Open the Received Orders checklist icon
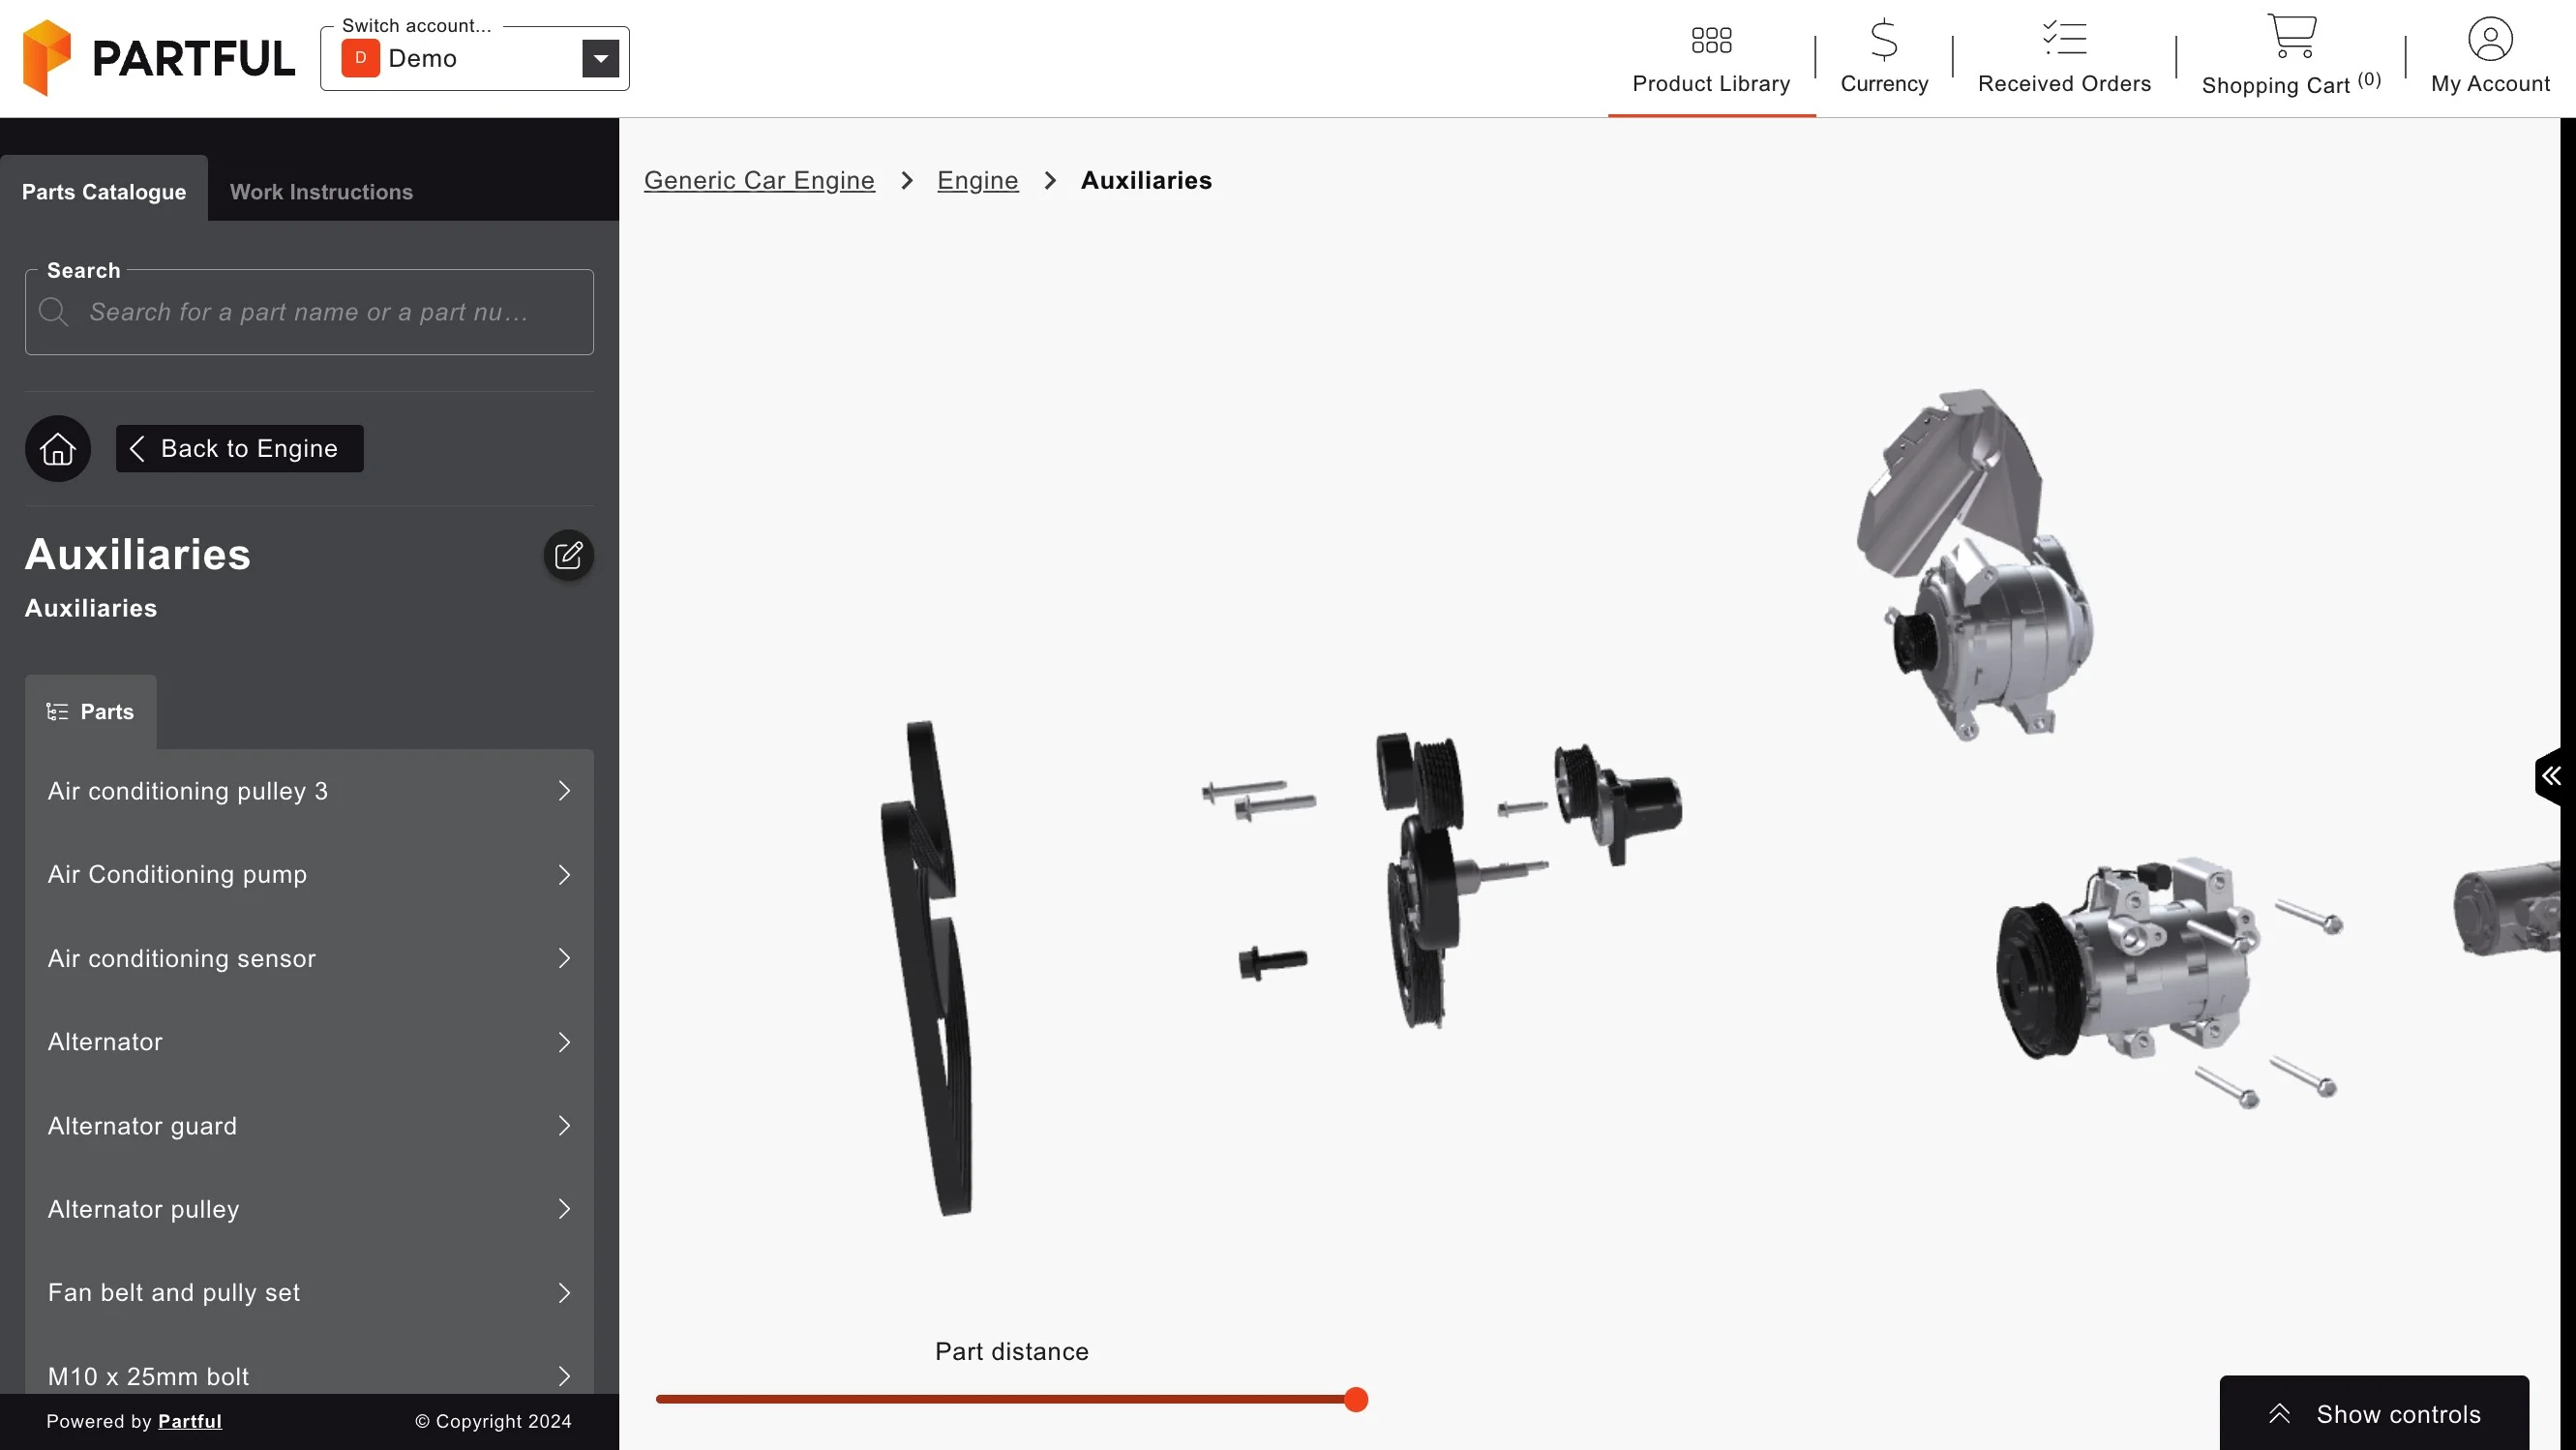The image size is (2576, 1450). click(2064, 38)
